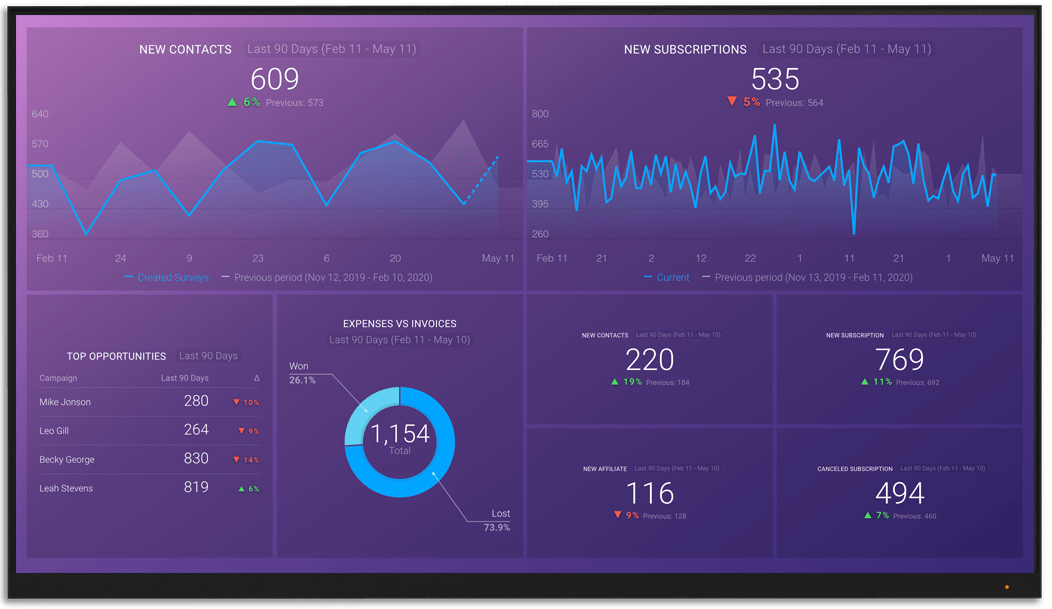Click the 1,154 Total in donut center
Screen dimensions: 1052x609
coord(400,436)
